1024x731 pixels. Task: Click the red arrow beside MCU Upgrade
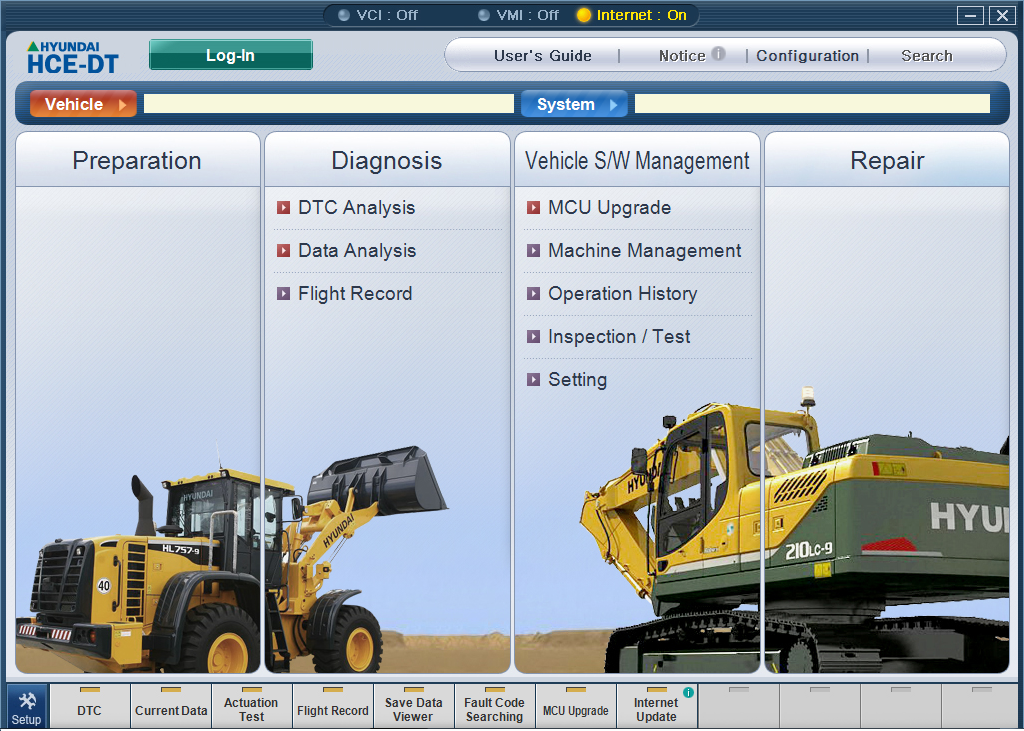533,208
